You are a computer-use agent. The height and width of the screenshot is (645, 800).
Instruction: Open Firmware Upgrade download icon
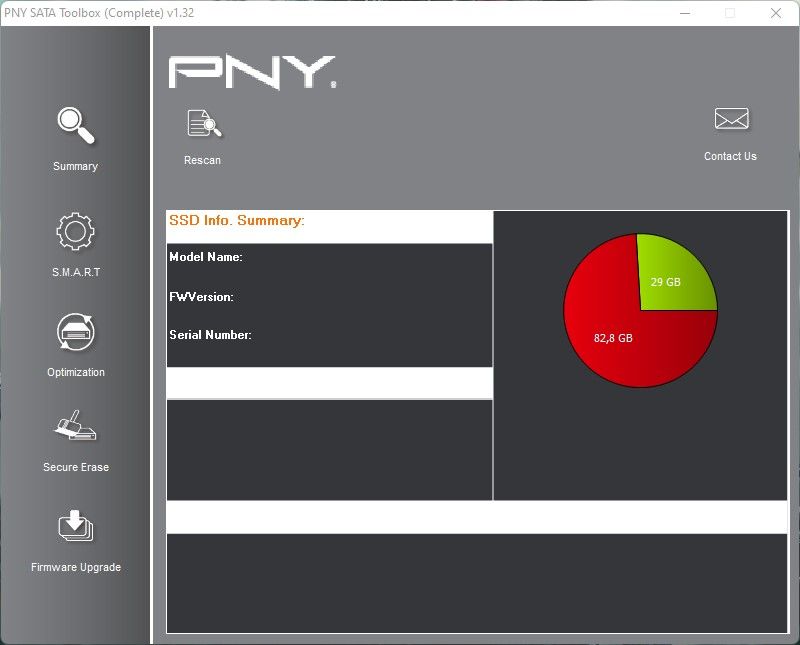[x=76, y=526]
